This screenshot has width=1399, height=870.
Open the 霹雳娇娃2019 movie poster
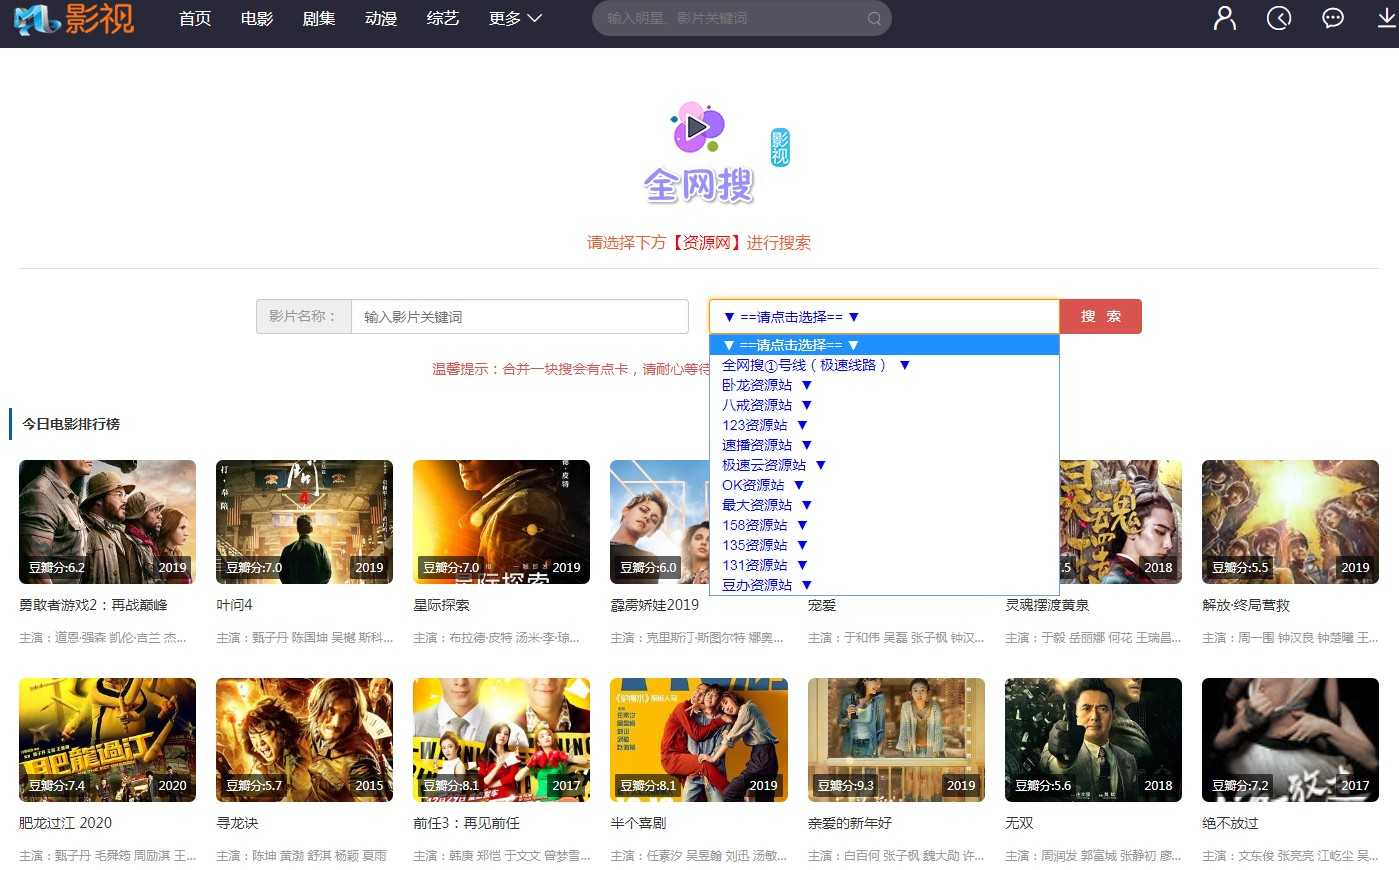click(x=660, y=522)
